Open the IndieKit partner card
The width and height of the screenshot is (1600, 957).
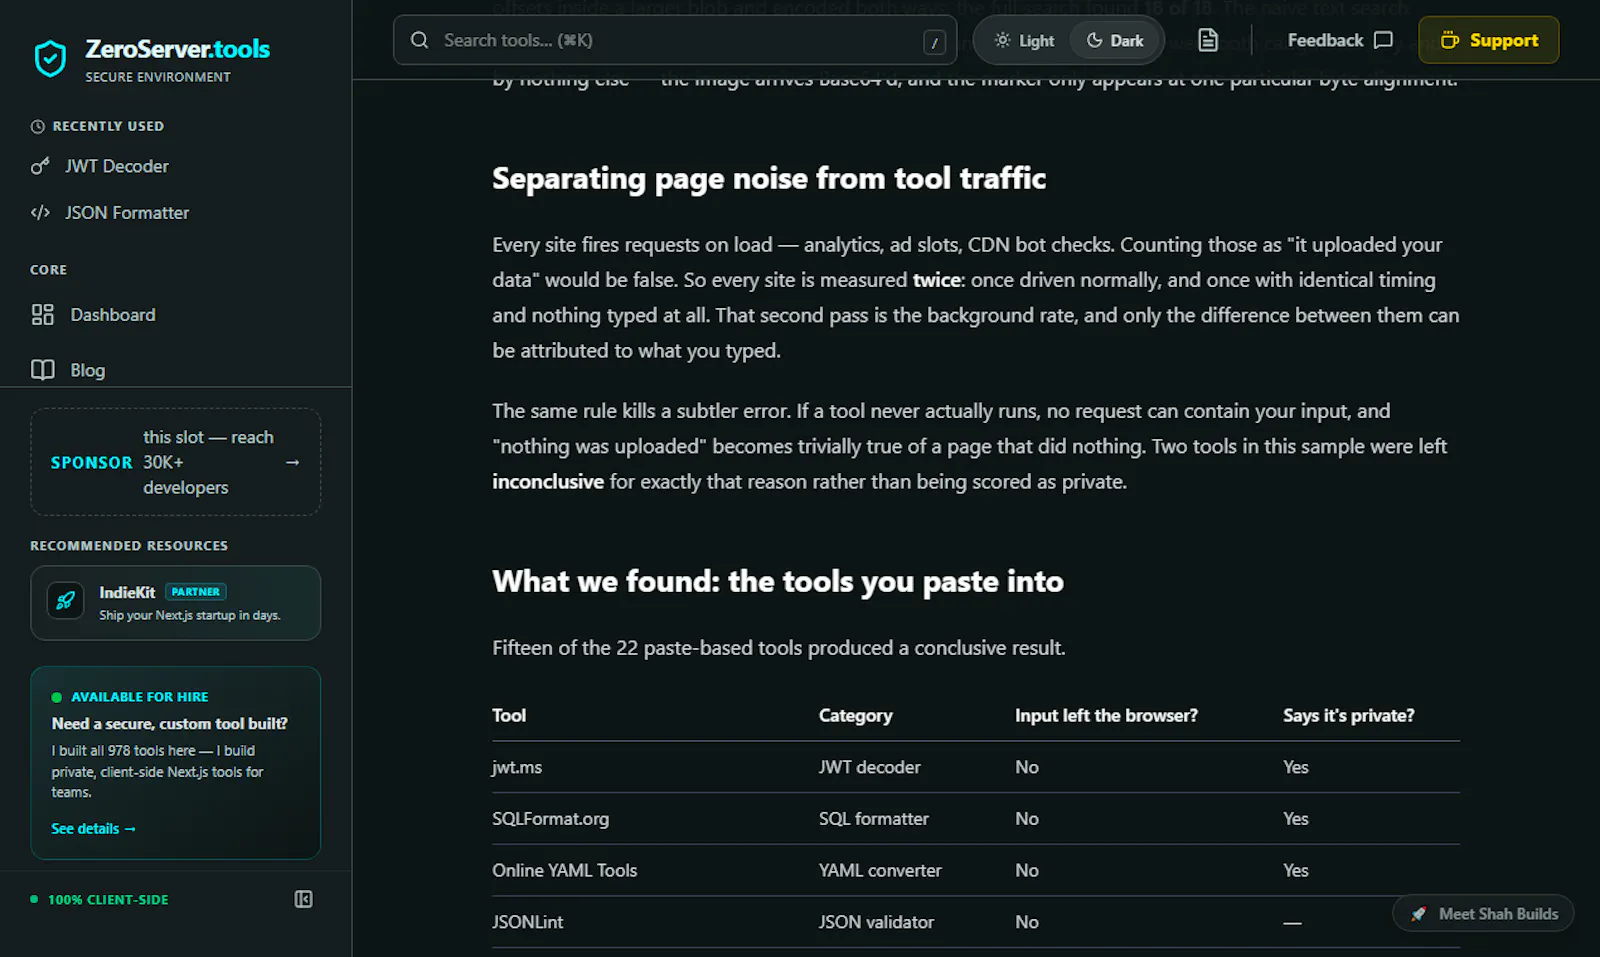click(175, 603)
